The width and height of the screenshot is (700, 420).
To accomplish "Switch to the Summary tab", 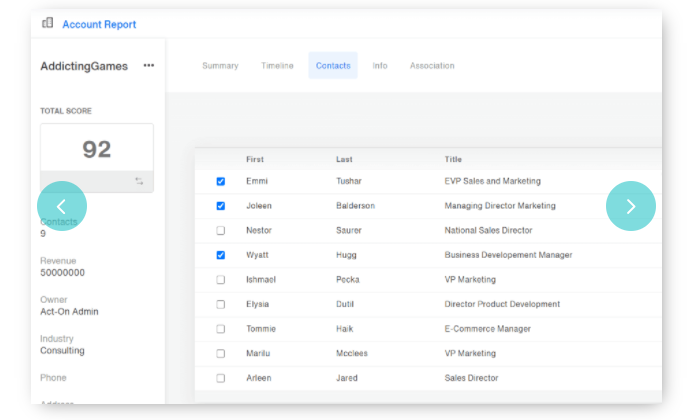I will [220, 66].
